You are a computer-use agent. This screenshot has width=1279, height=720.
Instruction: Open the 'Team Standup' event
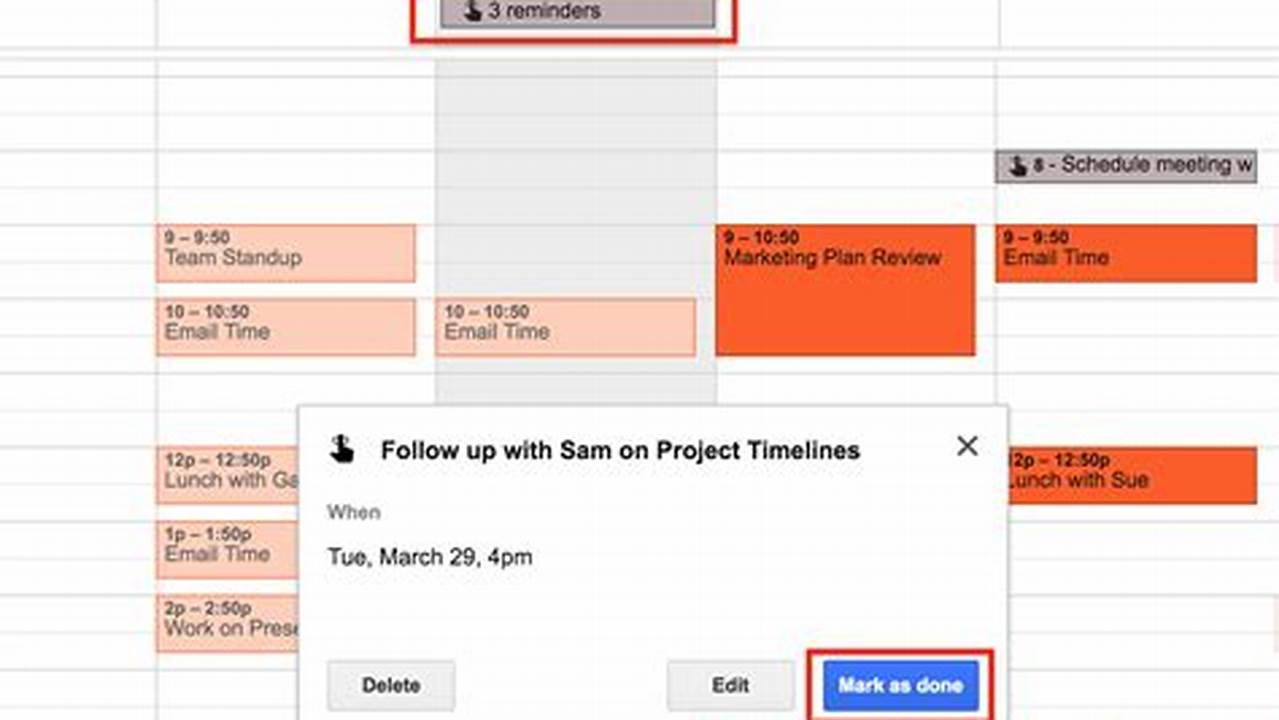[286, 253]
